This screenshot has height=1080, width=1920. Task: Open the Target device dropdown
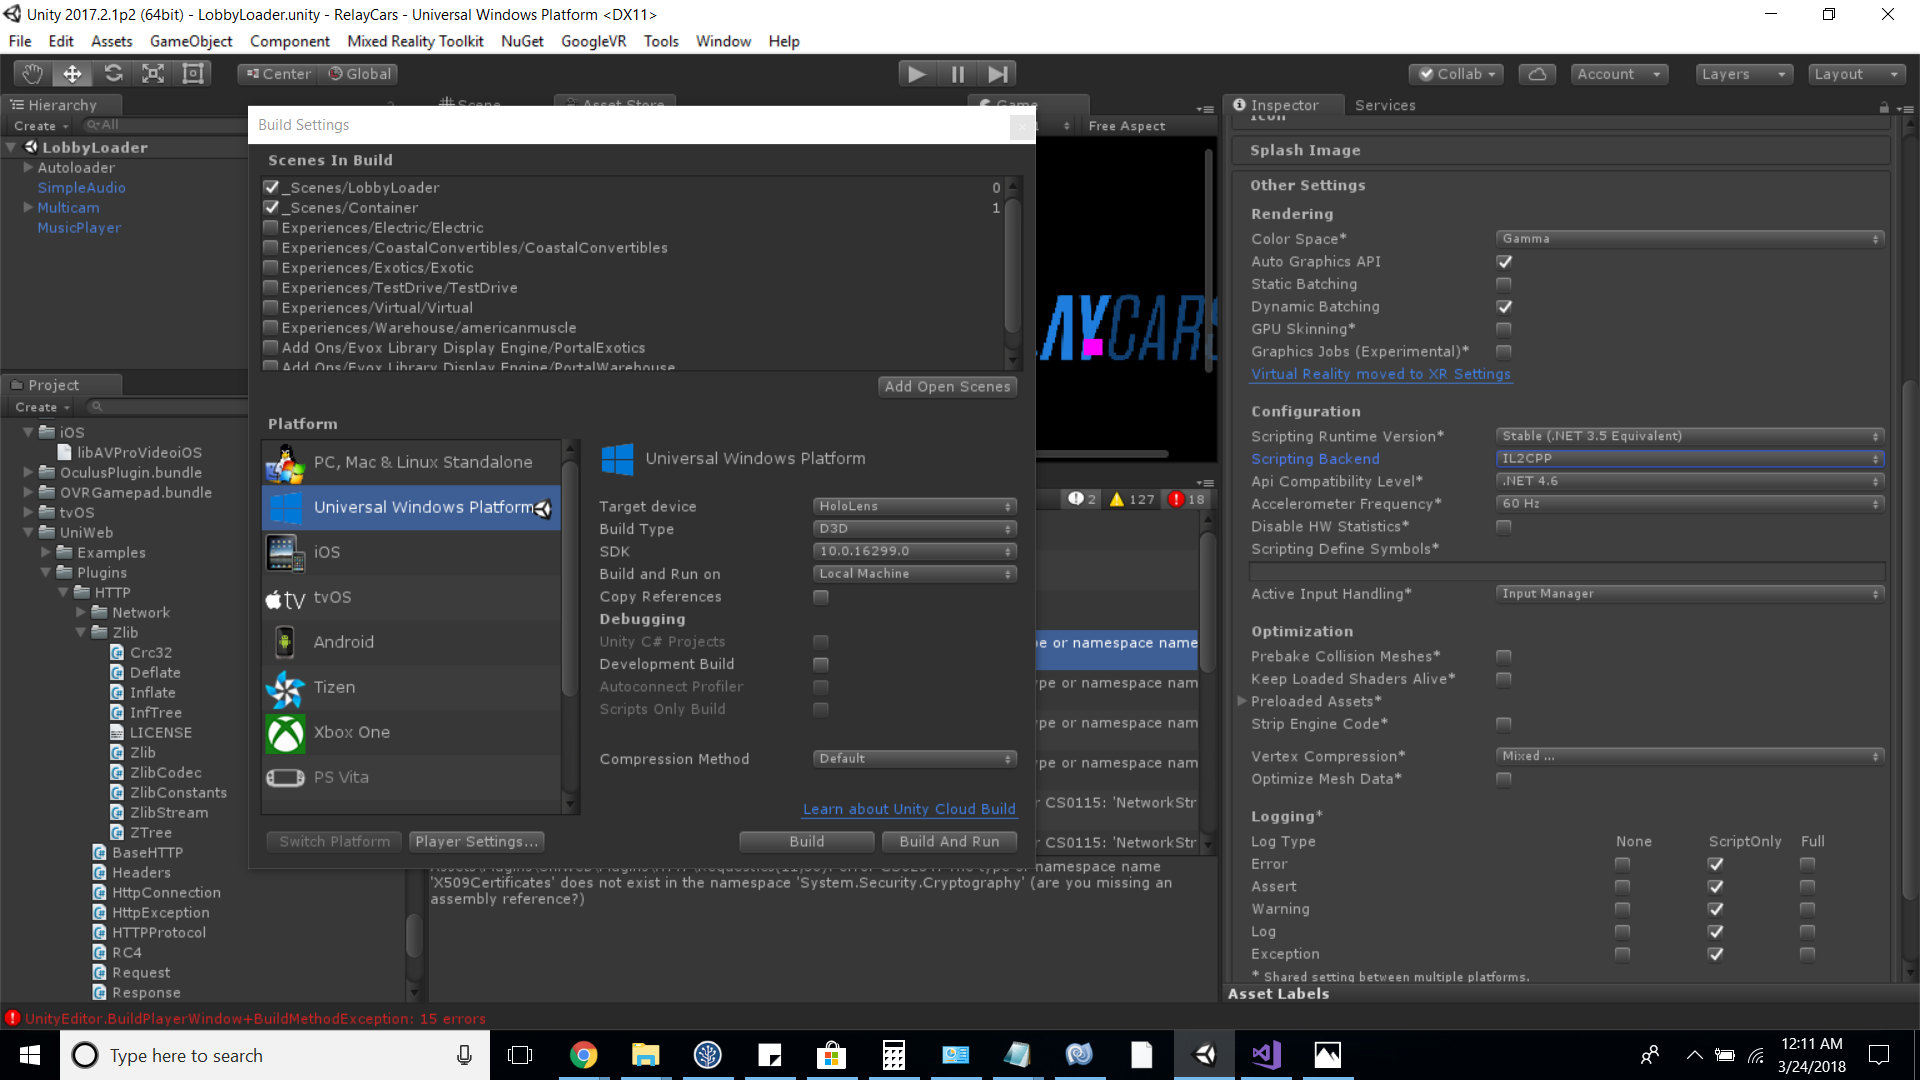tap(913, 506)
